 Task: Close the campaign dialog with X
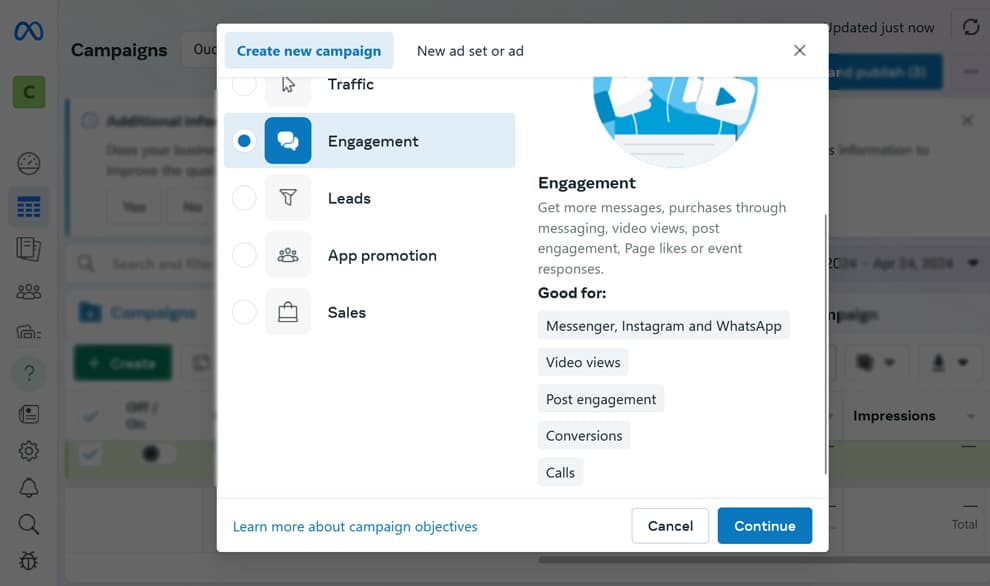[799, 51]
